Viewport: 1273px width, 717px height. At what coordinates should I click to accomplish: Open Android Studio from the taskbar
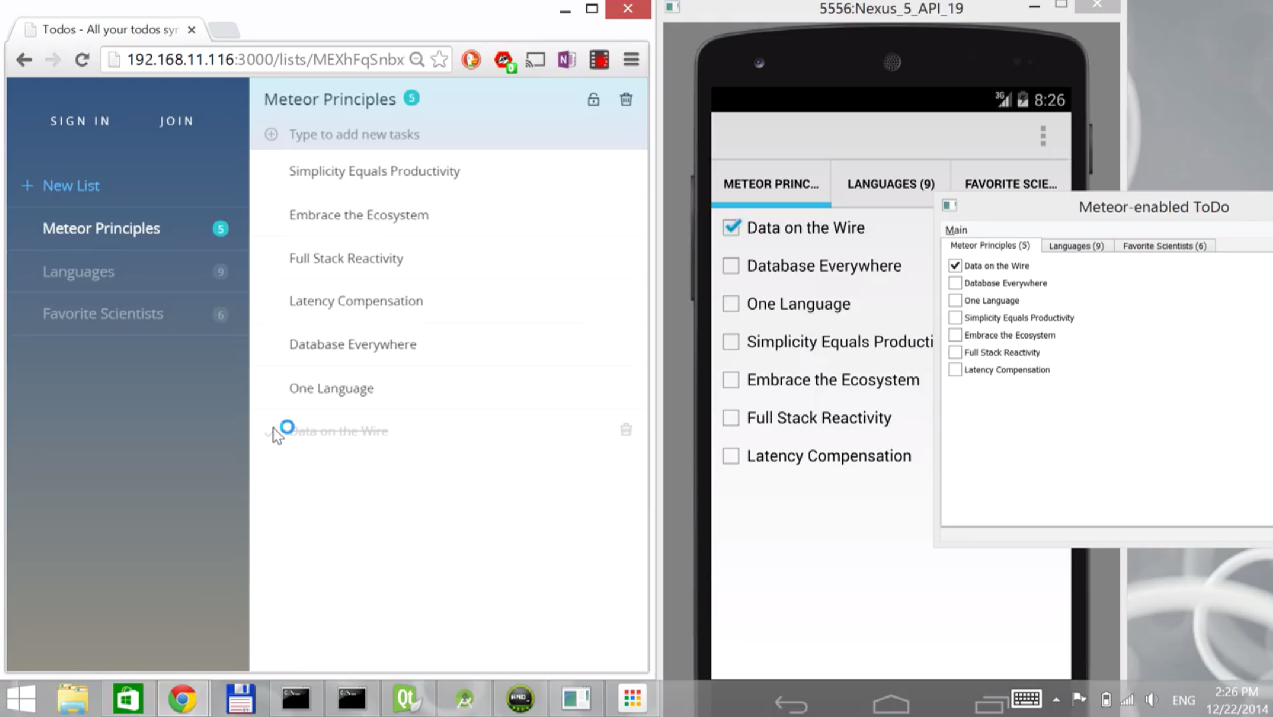pyautogui.click(x=464, y=699)
